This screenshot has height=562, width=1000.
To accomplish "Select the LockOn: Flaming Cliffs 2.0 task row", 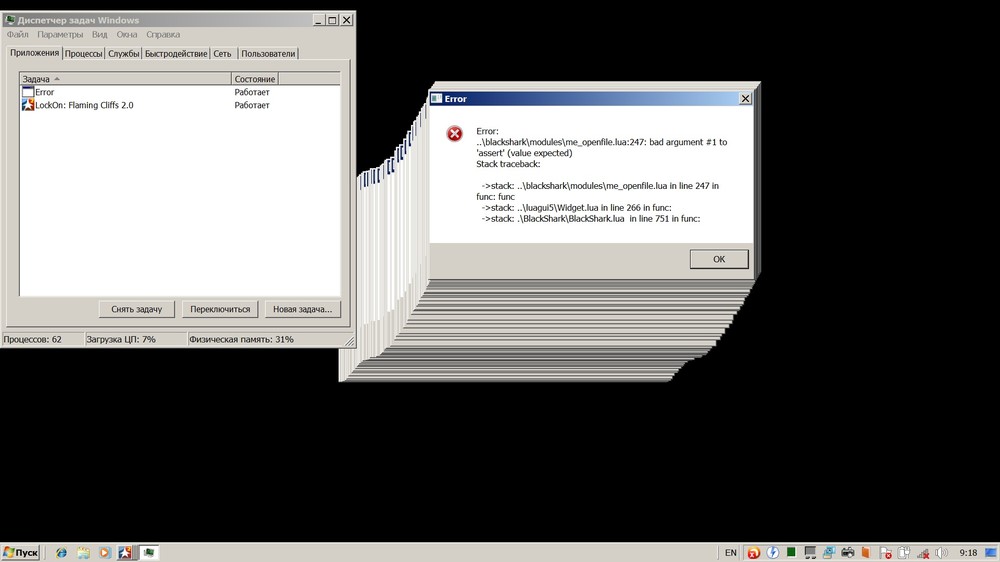I will pyautogui.click(x=180, y=105).
